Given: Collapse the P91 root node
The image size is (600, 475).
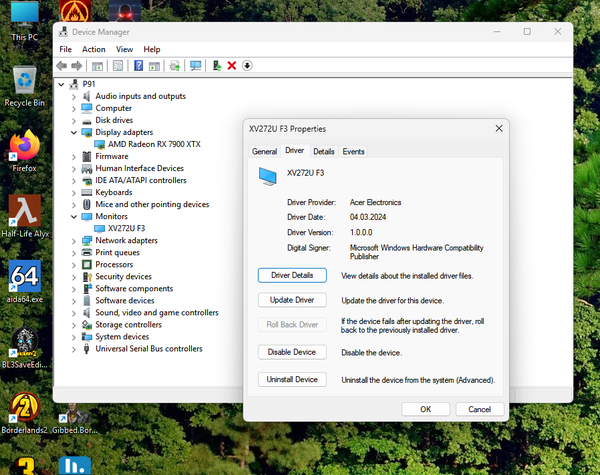Looking at the screenshot, I should click(61, 84).
